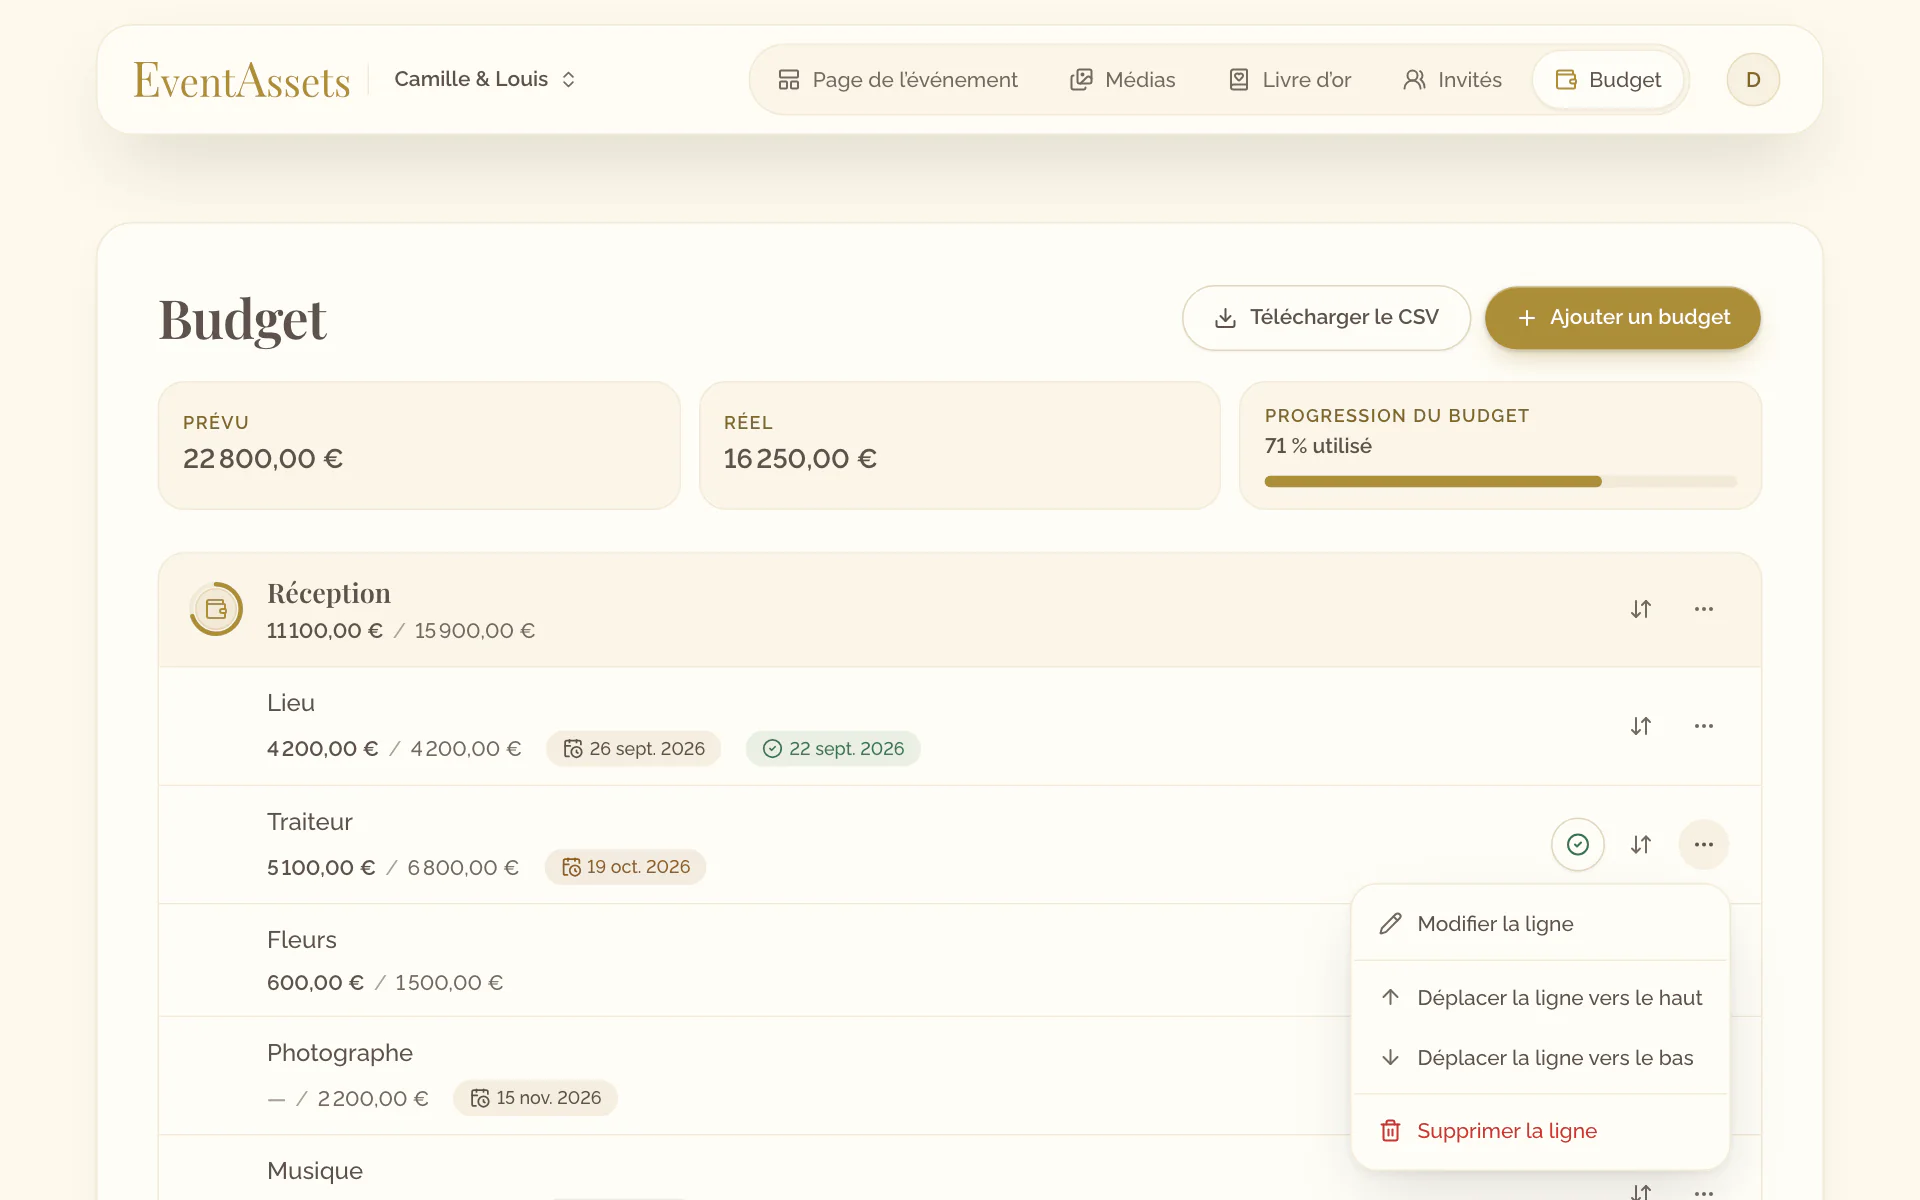Click the Réception wallet progress icon
1920x1200 pixels.
(216, 609)
